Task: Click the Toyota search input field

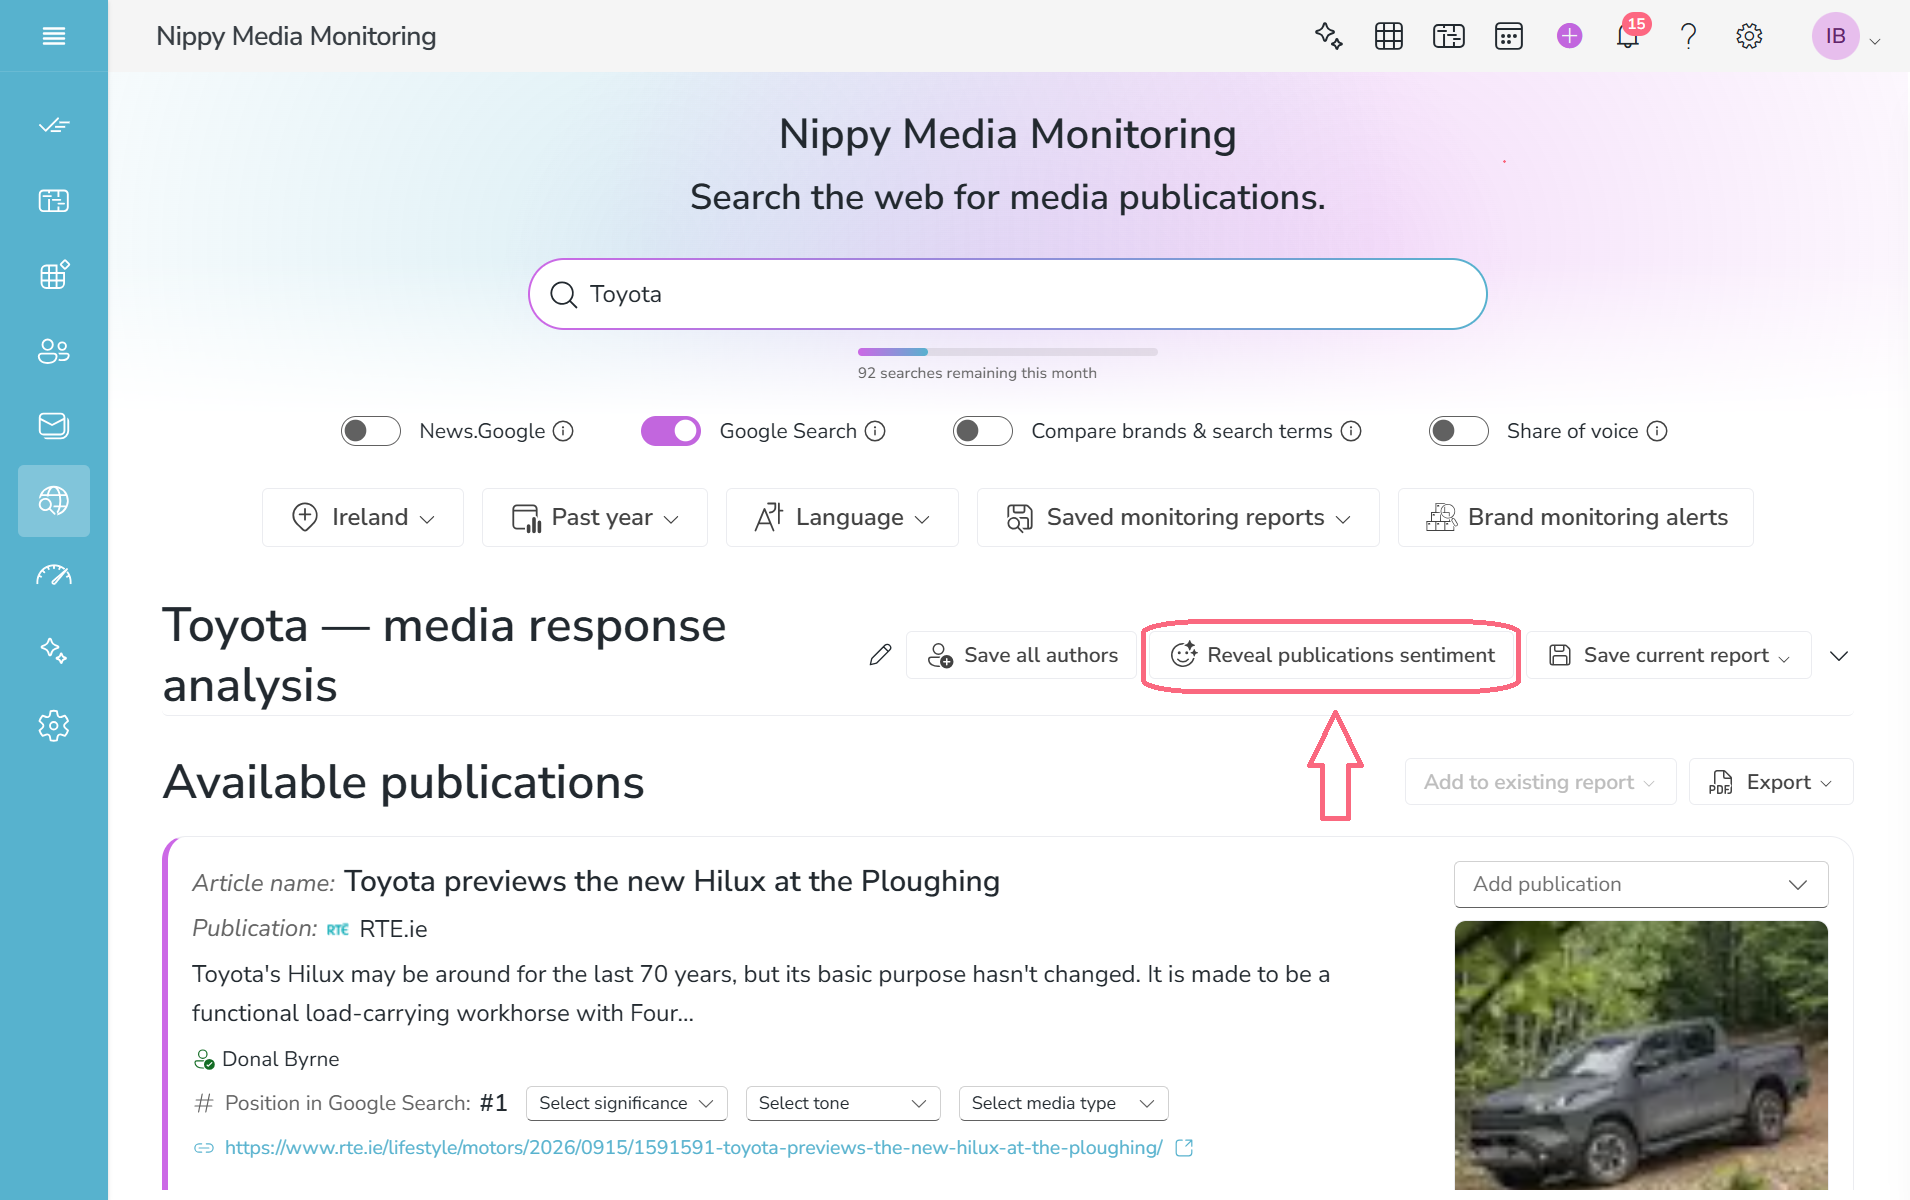Action: [1008, 294]
